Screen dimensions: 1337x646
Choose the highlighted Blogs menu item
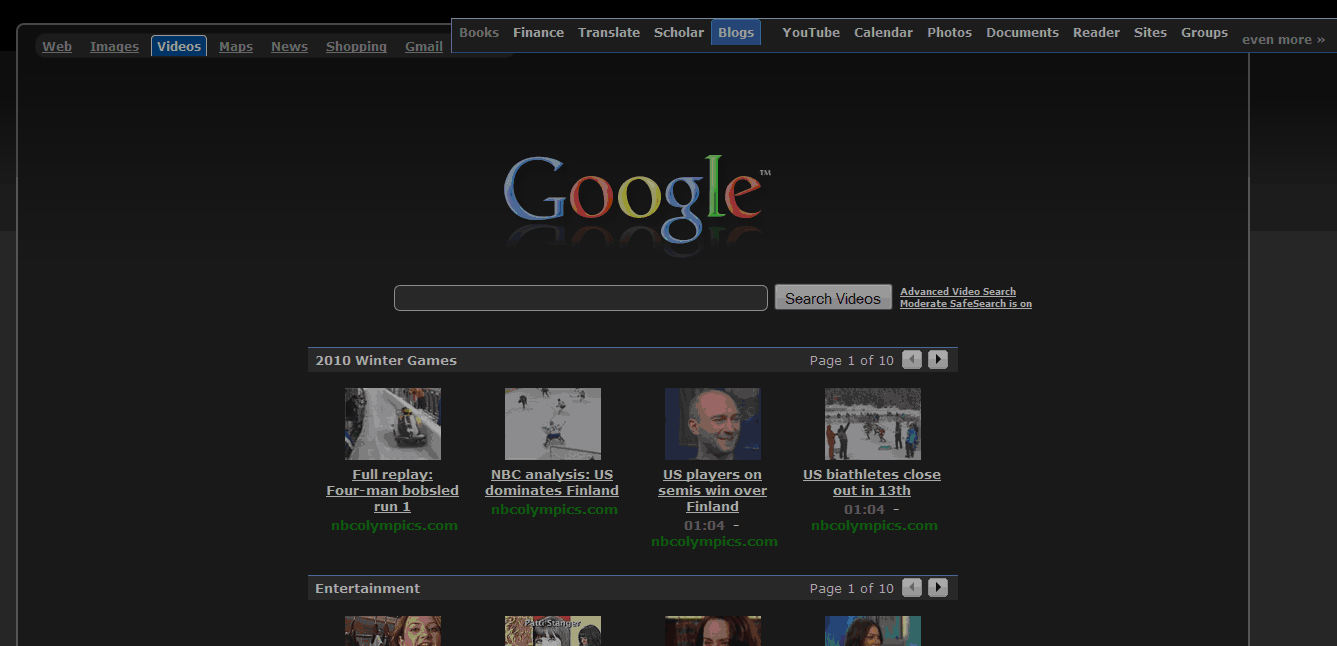pyautogui.click(x=736, y=32)
